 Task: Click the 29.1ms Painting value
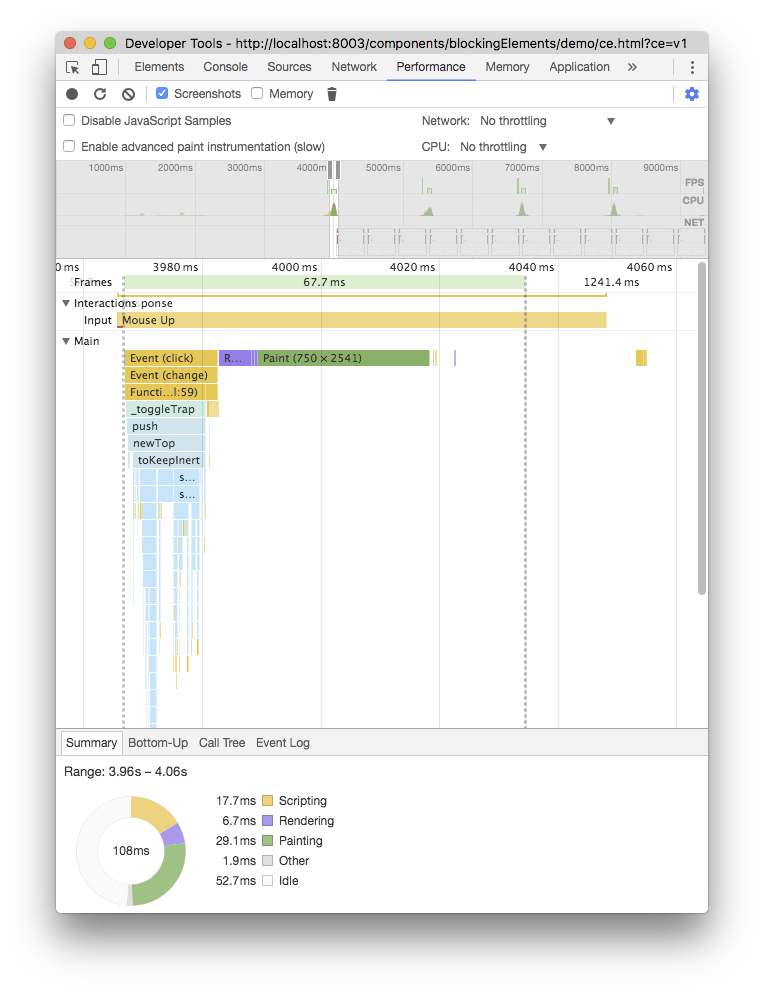pyautogui.click(x=236, y=841)
